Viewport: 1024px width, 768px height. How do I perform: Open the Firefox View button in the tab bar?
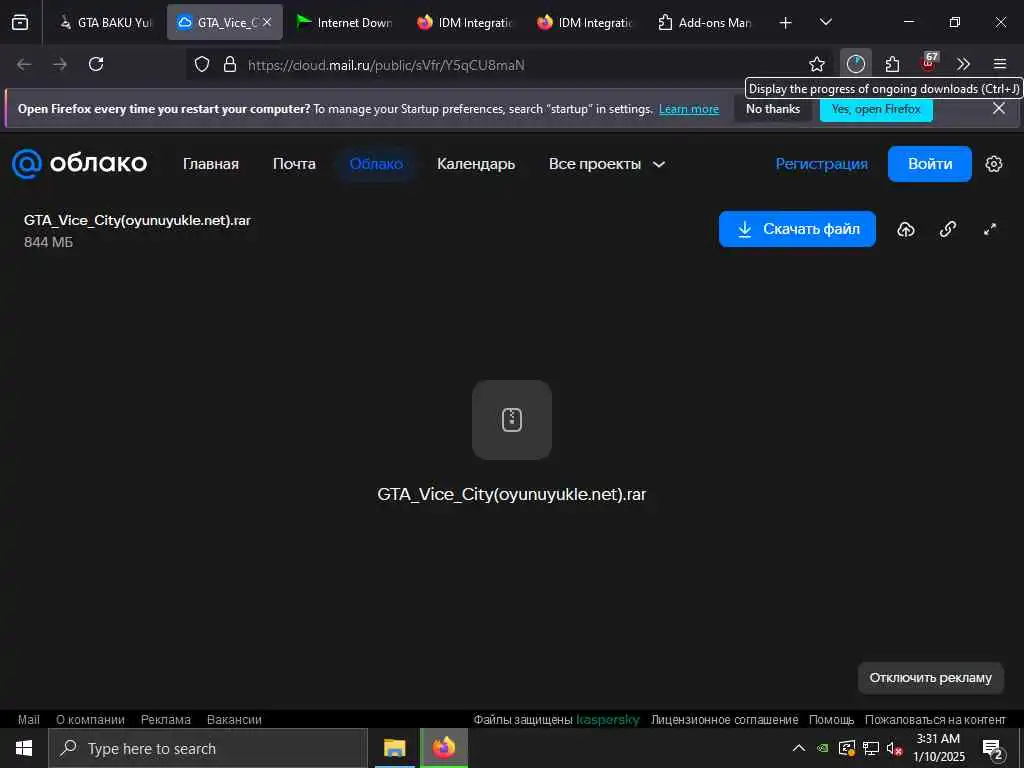click(20, 22)
